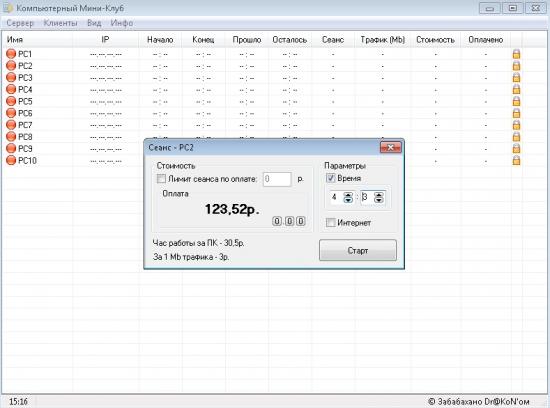Enable the Интернет checkbox
The height and width of the screenshot is (408, 550).
[330, 222]
